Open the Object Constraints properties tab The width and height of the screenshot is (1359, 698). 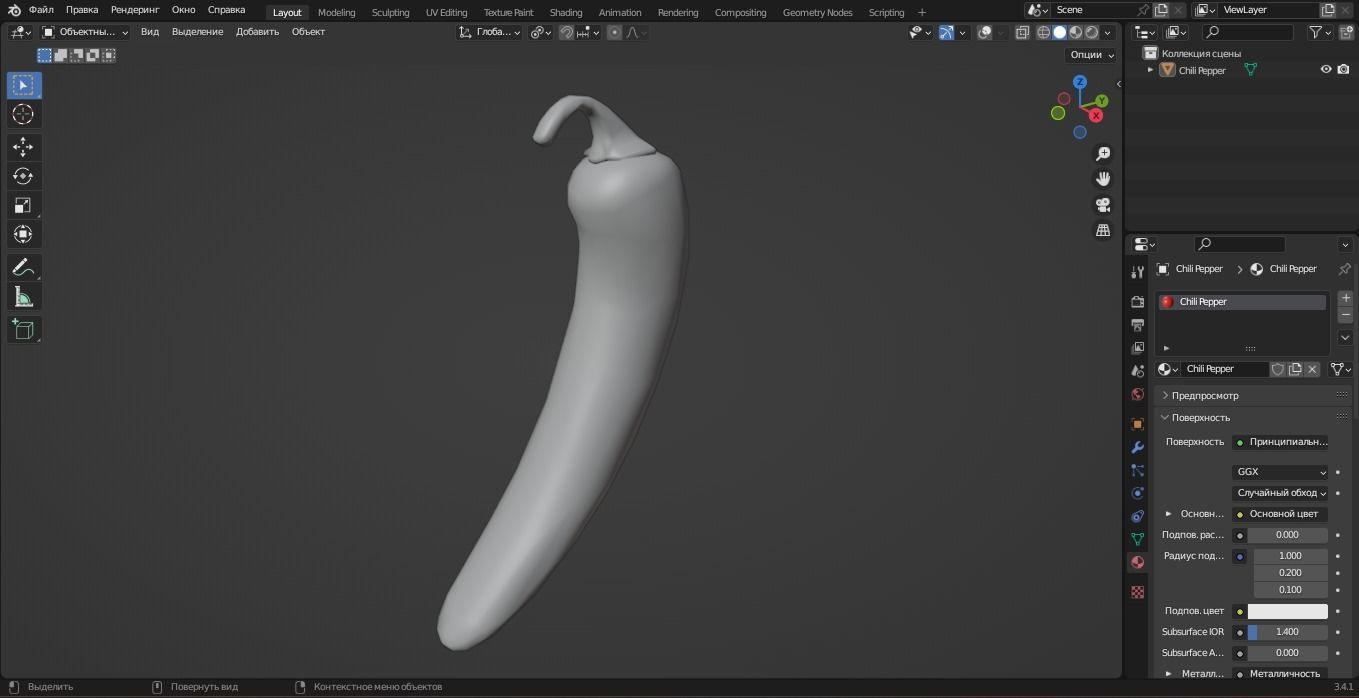1137,516
